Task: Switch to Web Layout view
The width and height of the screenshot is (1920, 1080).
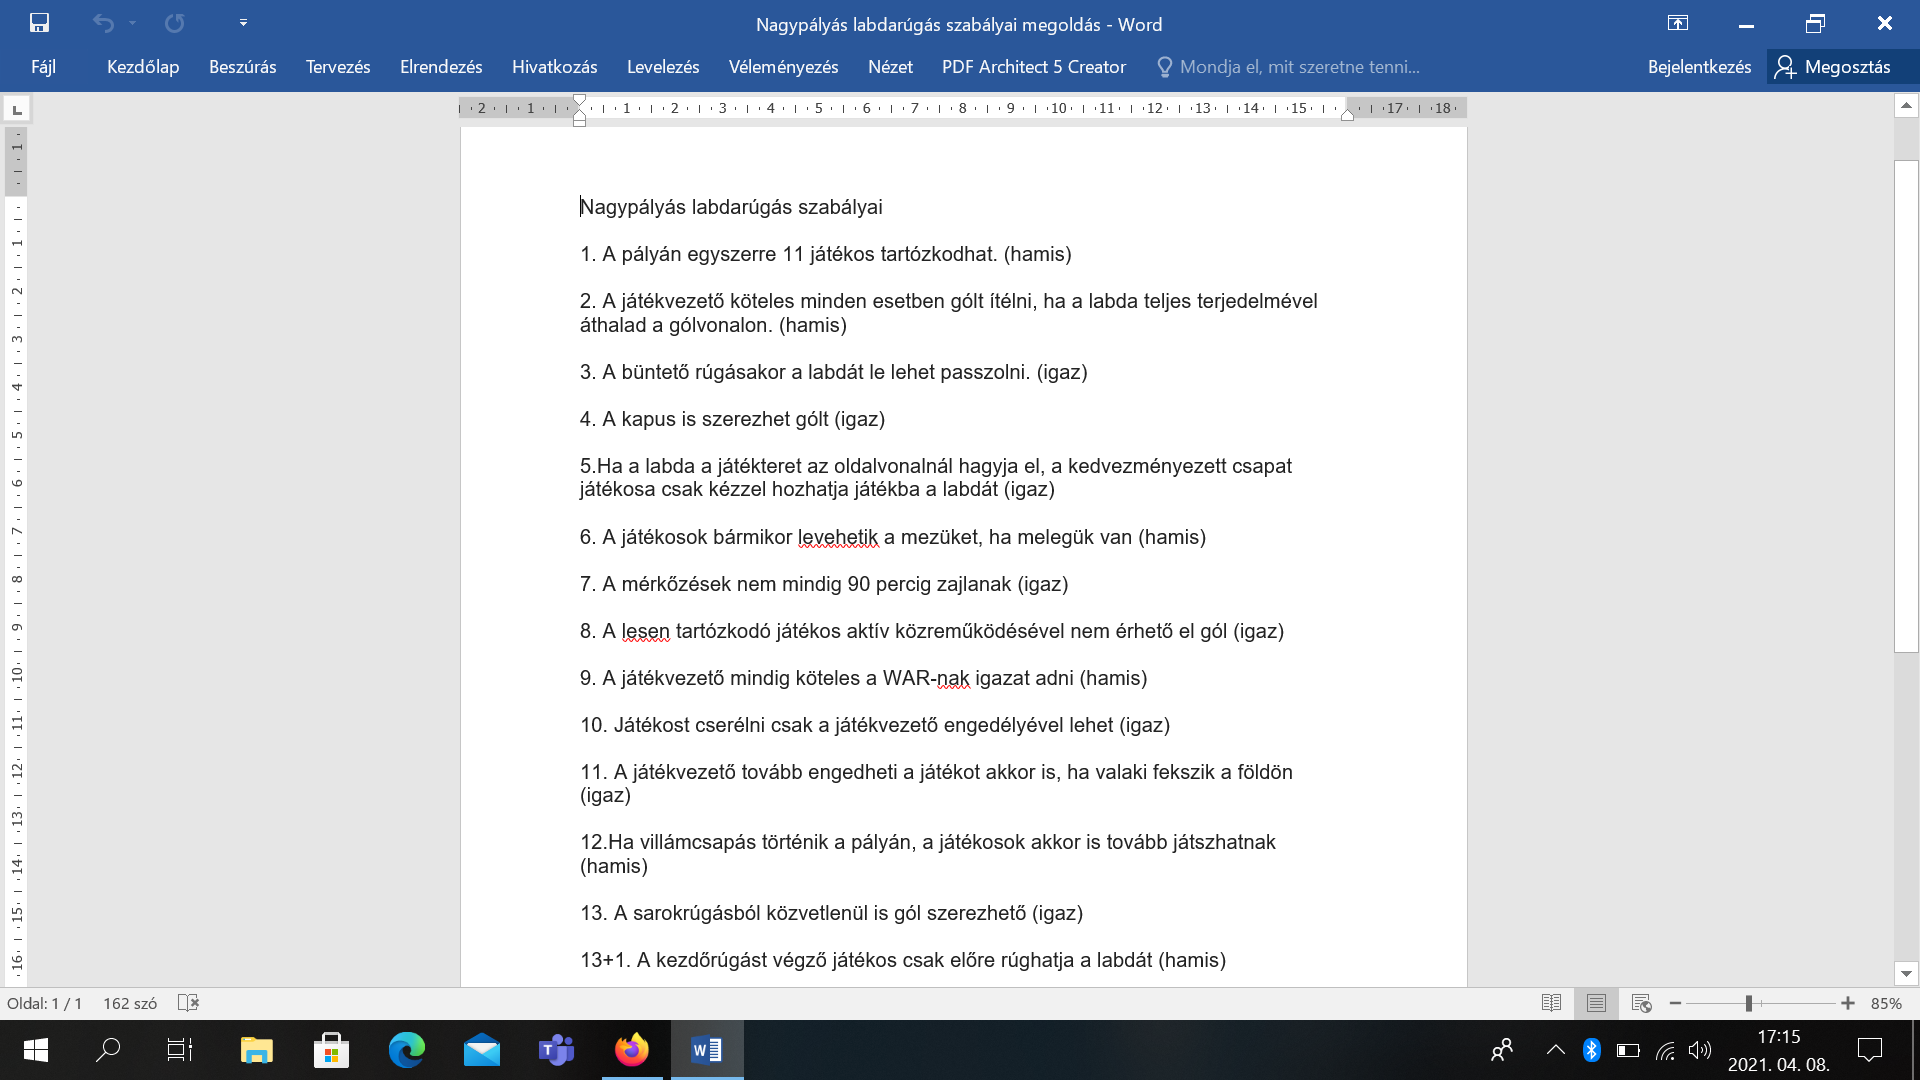Action: point(1641,1003)
